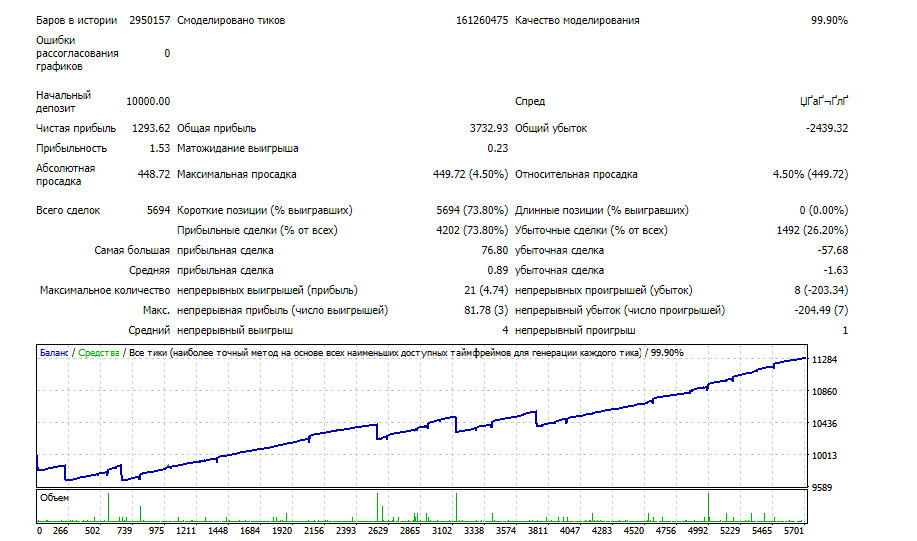
Task: Click the непрерывных выигрышей (прибыль) label
Action: (267, 291)
